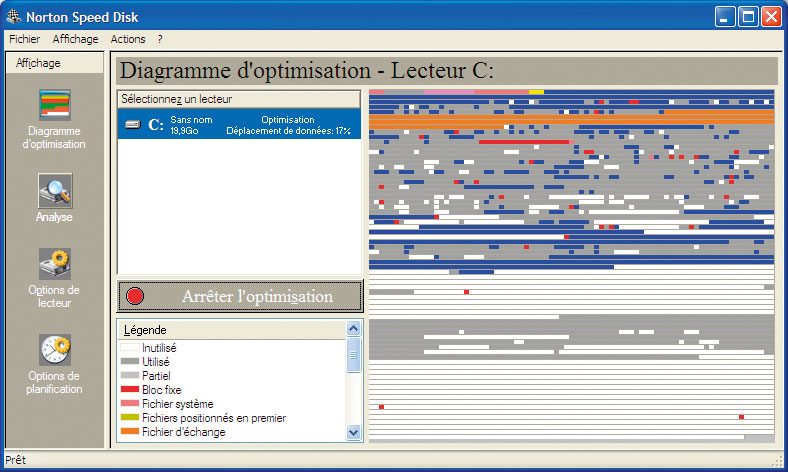Open the Actions menu
The image size is (788, 472).
click(128, 39)
